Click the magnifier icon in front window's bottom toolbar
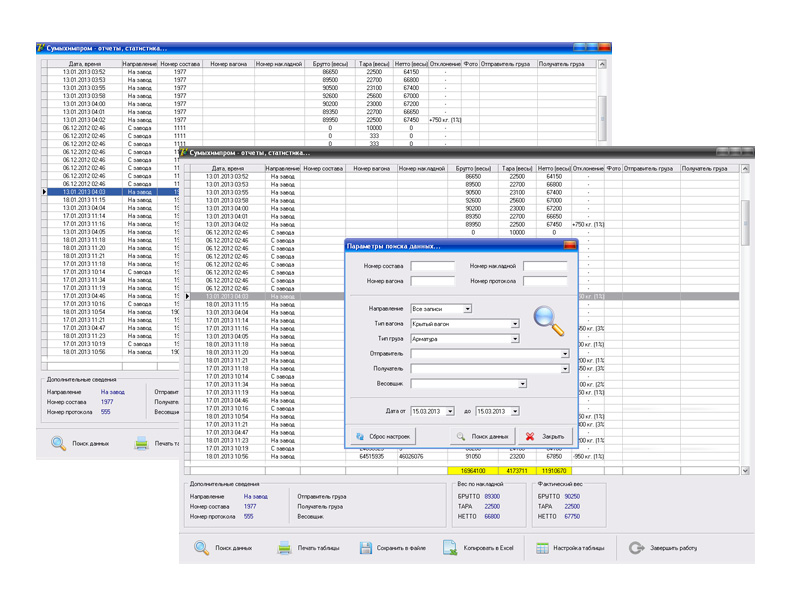Image resolution: width=800 pixels, height=600 pixels. [202, 548]
